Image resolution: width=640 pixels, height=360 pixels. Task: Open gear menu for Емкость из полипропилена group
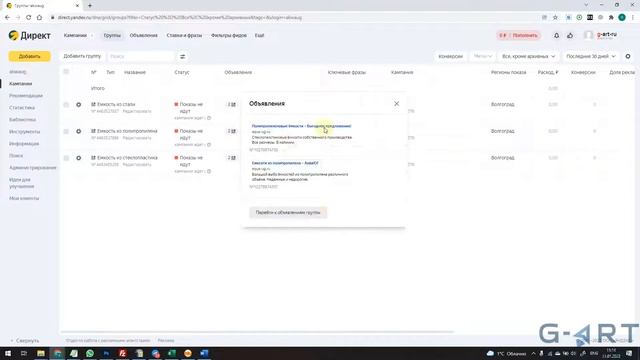point(78,131)
